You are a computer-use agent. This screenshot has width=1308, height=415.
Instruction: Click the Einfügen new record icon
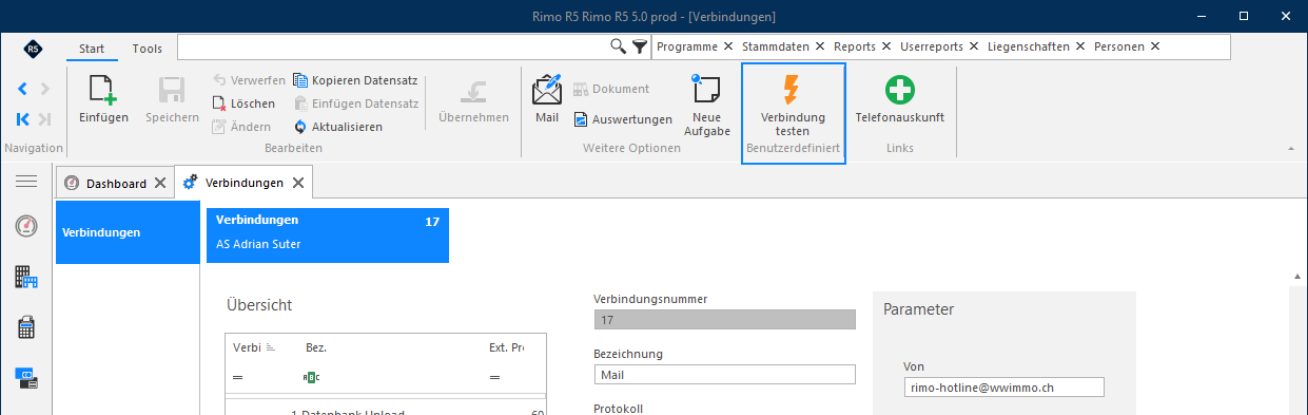pyautogui.click(x=104, y=91)
